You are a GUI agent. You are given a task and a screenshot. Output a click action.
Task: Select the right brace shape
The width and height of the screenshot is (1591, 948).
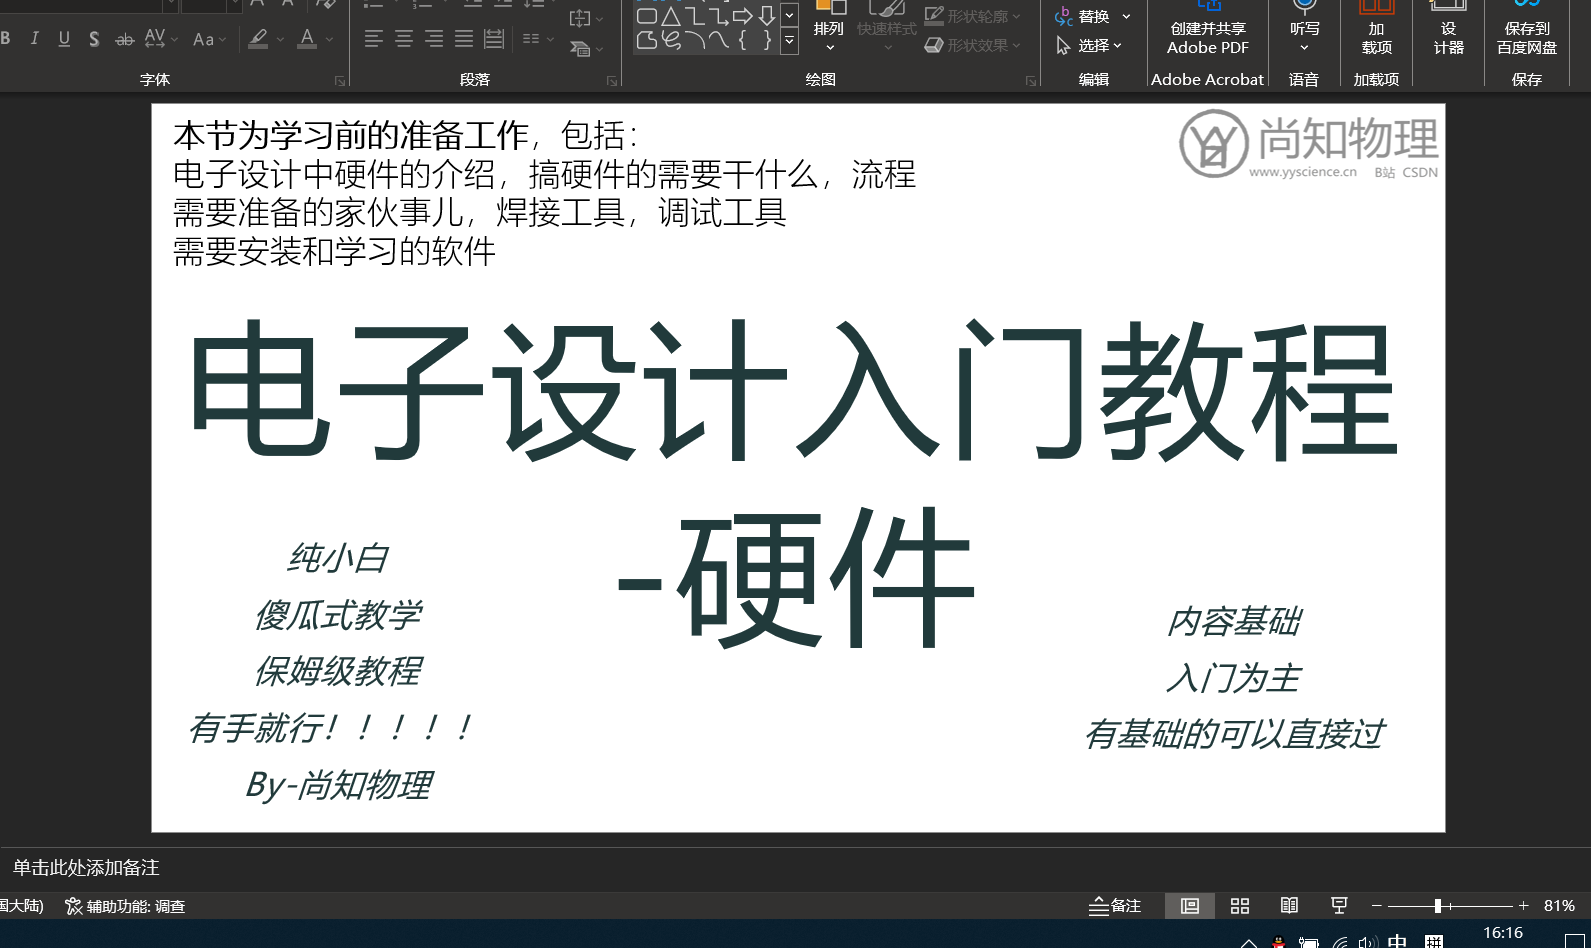pos(767,40)
